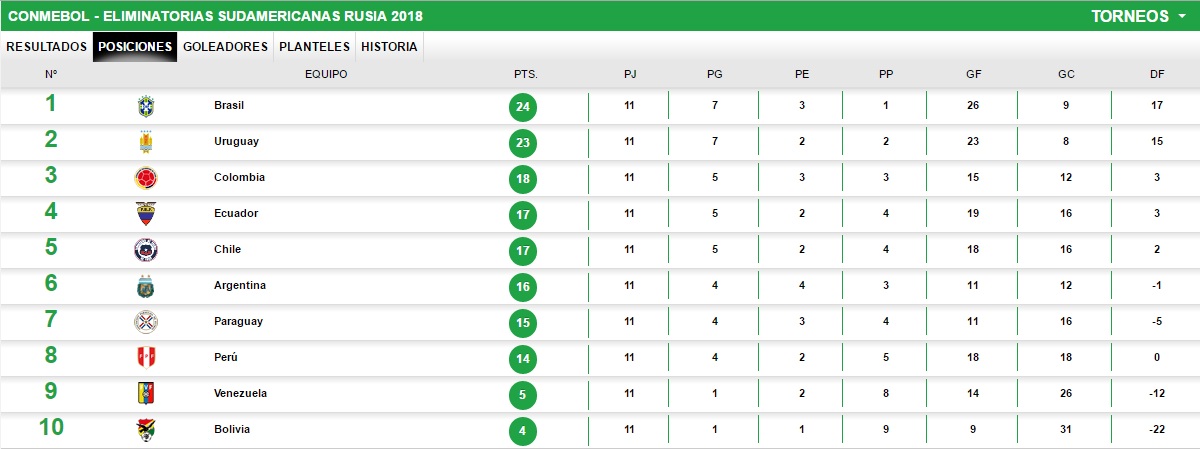Click the Chile team crest icon
The width and height of the screenshot is (1200, 449).
[146, 250]
